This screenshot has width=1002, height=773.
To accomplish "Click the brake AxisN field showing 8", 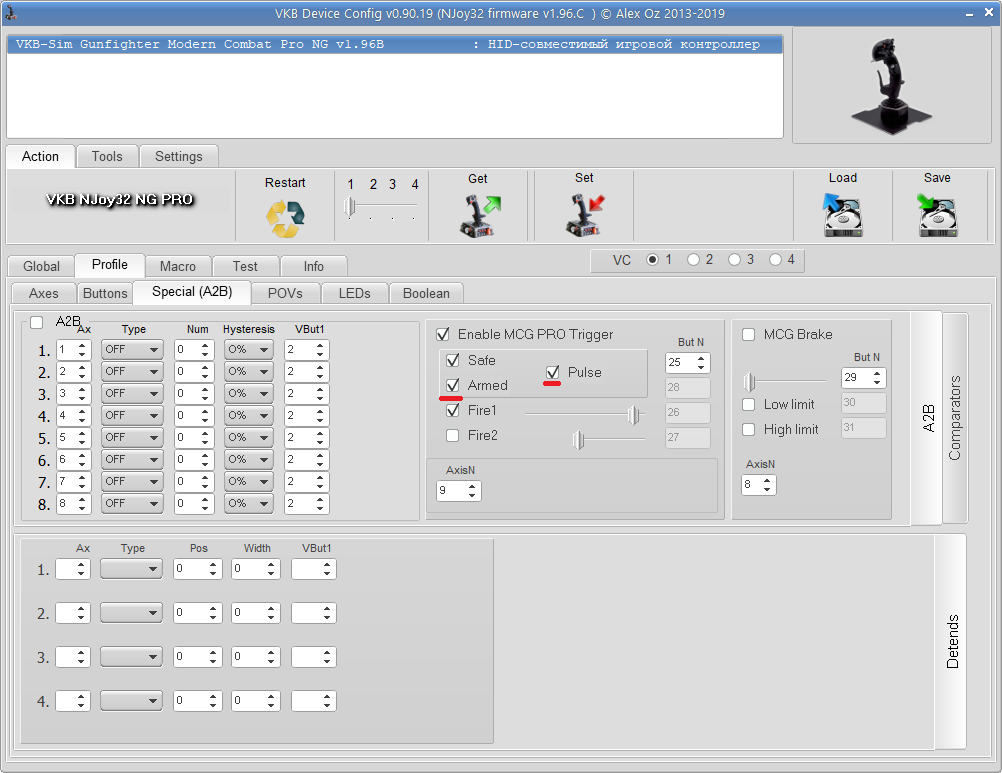I will [x=759, y=485].
